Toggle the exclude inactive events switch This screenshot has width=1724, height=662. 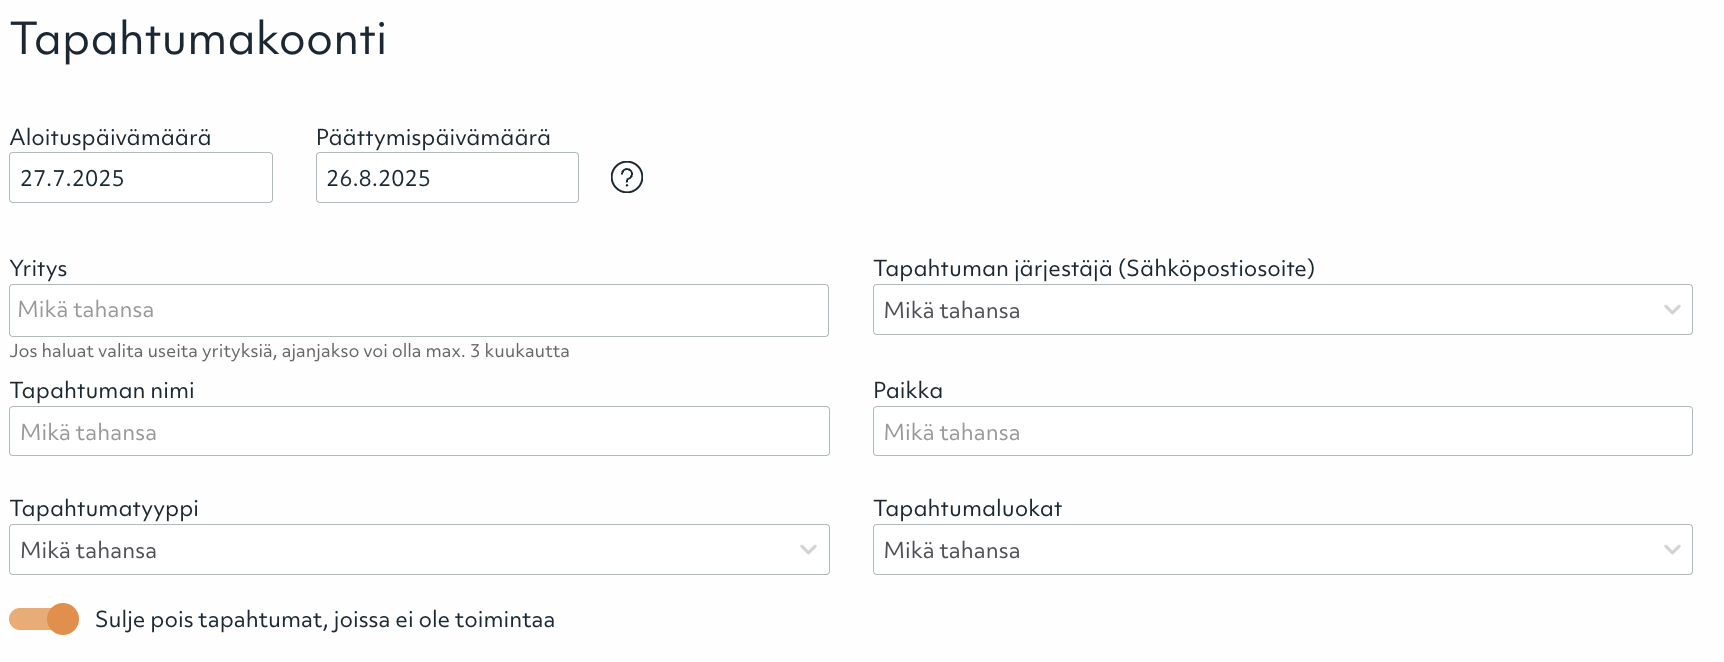[x=45, y=619]
